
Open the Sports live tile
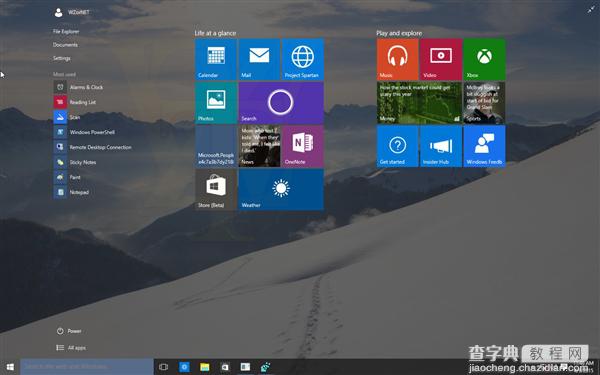point(484,103)
